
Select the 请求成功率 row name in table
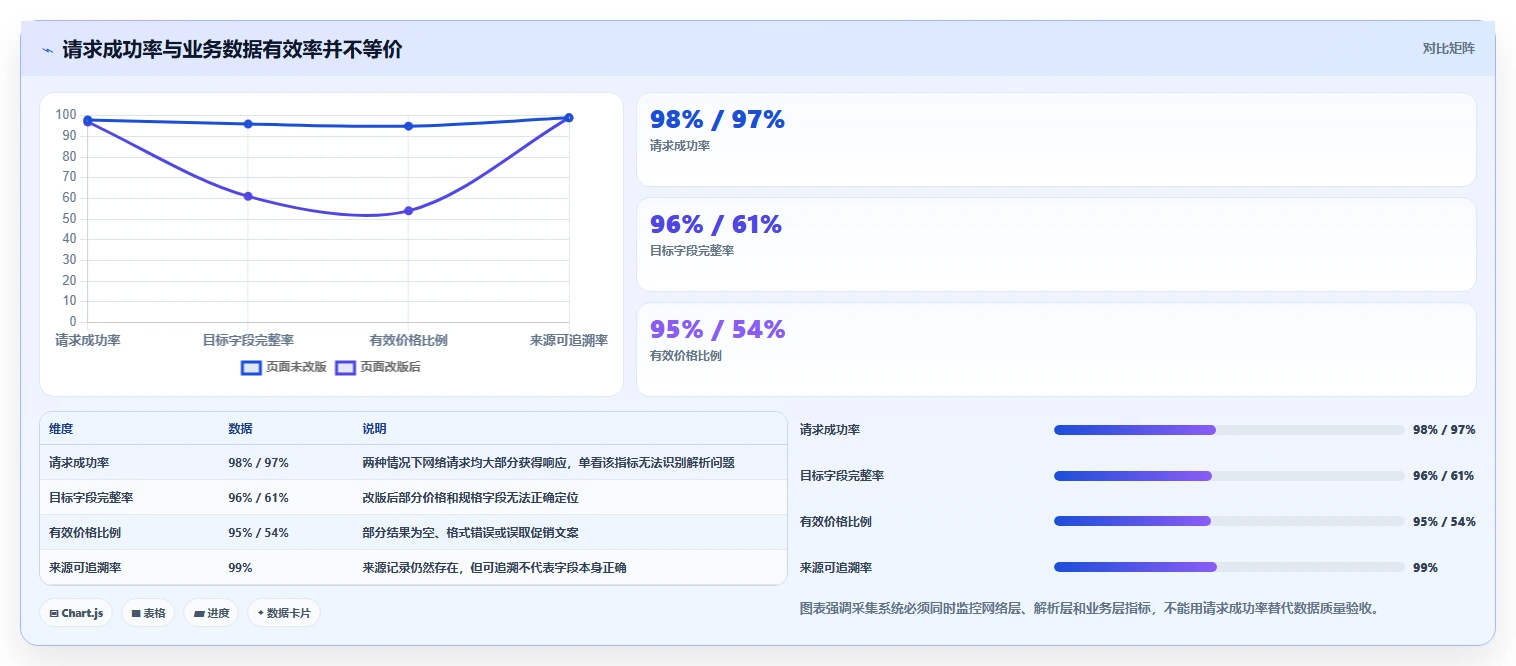point(79,463)
